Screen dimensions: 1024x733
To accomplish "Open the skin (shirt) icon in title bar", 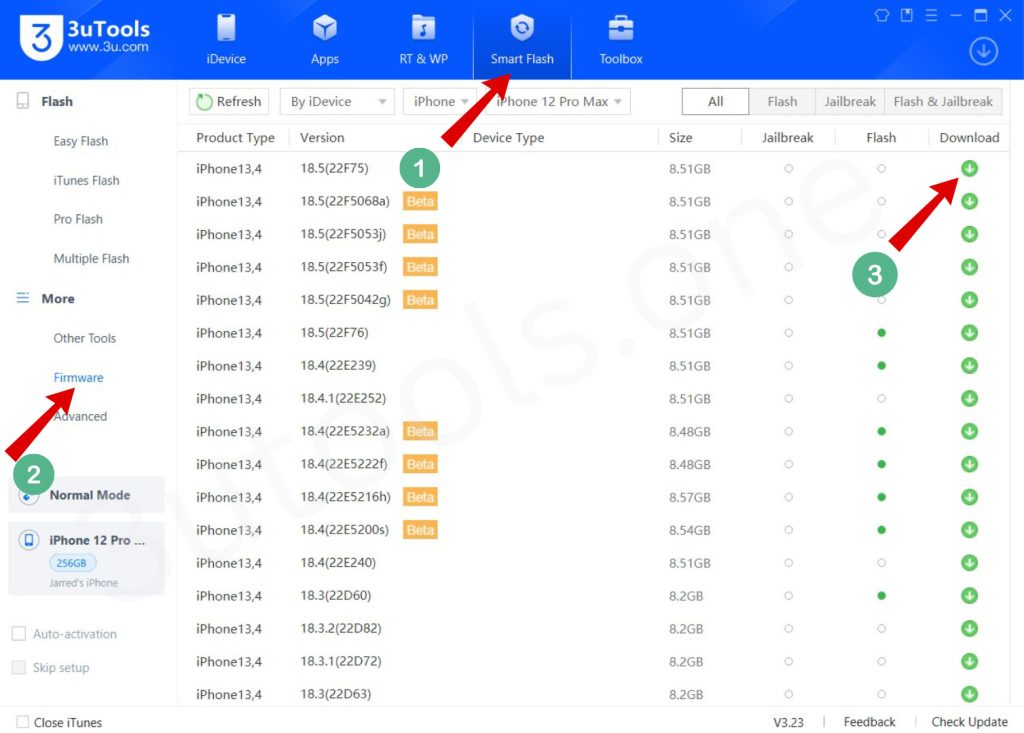I will (882, 15).
